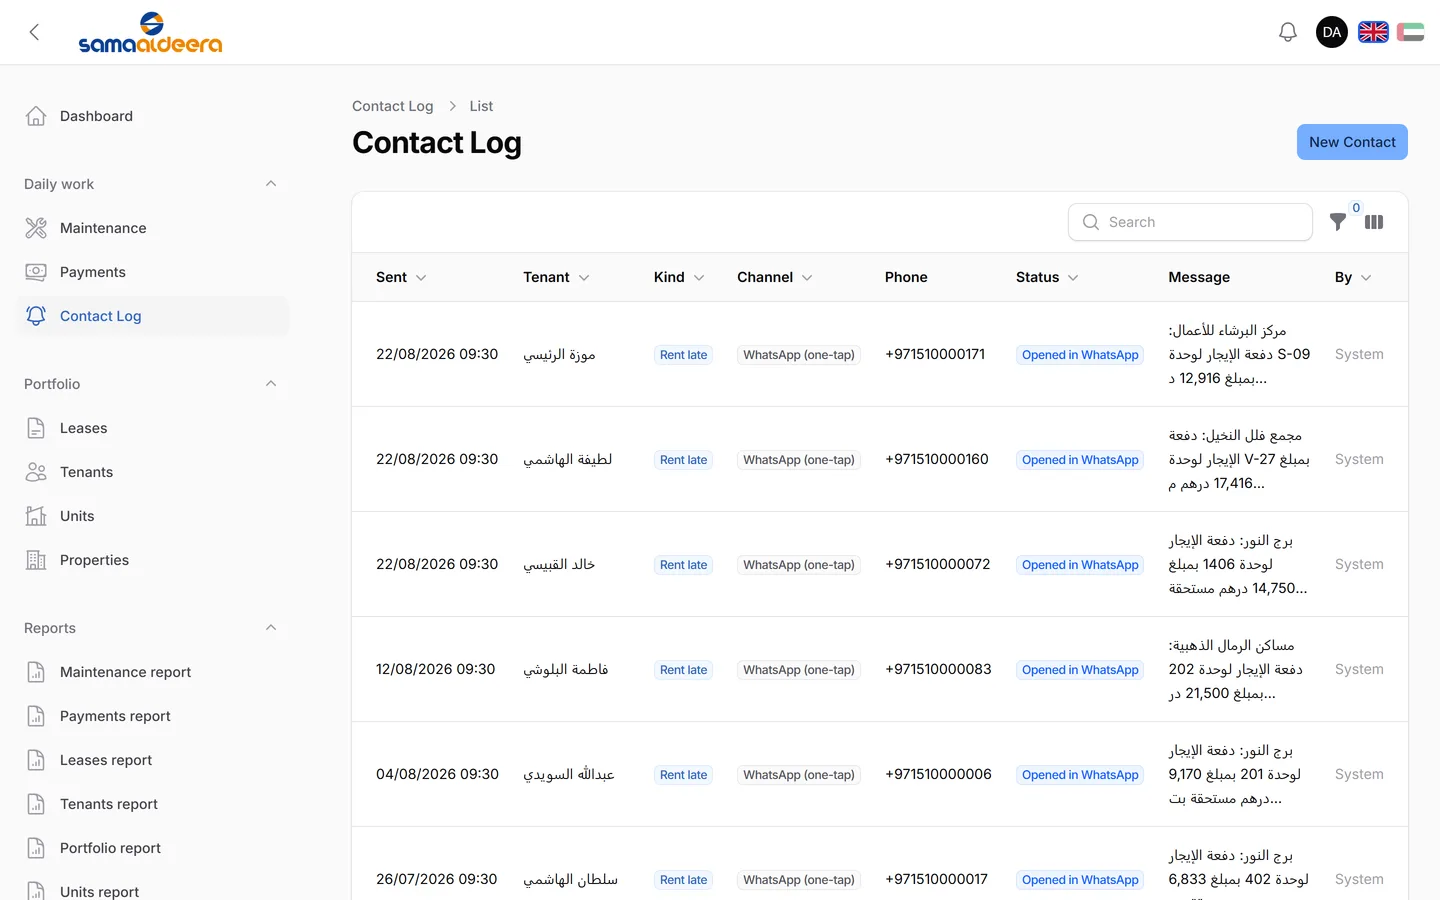Focus the Search input field
Screen dimensions: 1440x900
[1190, 222]
